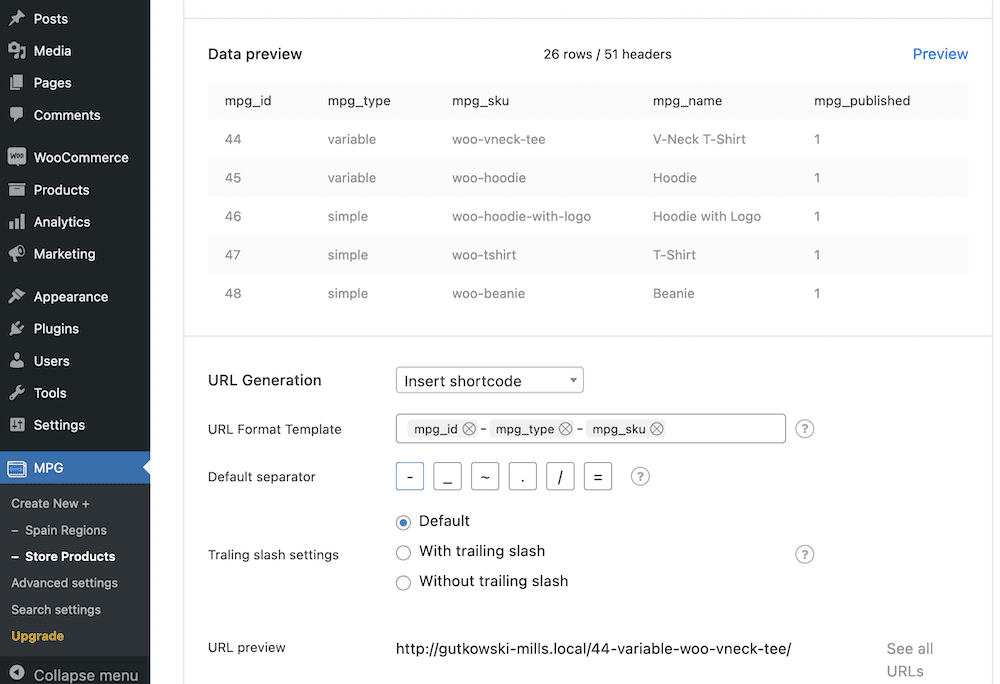Viewport: 1000px width, 684px height.
Task: Choose Without trailing slash
Action: (x=403, y=582)
